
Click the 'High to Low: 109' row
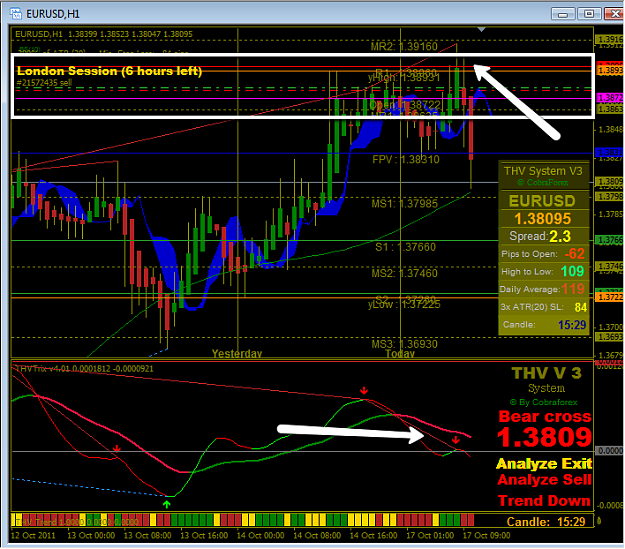(543, 272)
